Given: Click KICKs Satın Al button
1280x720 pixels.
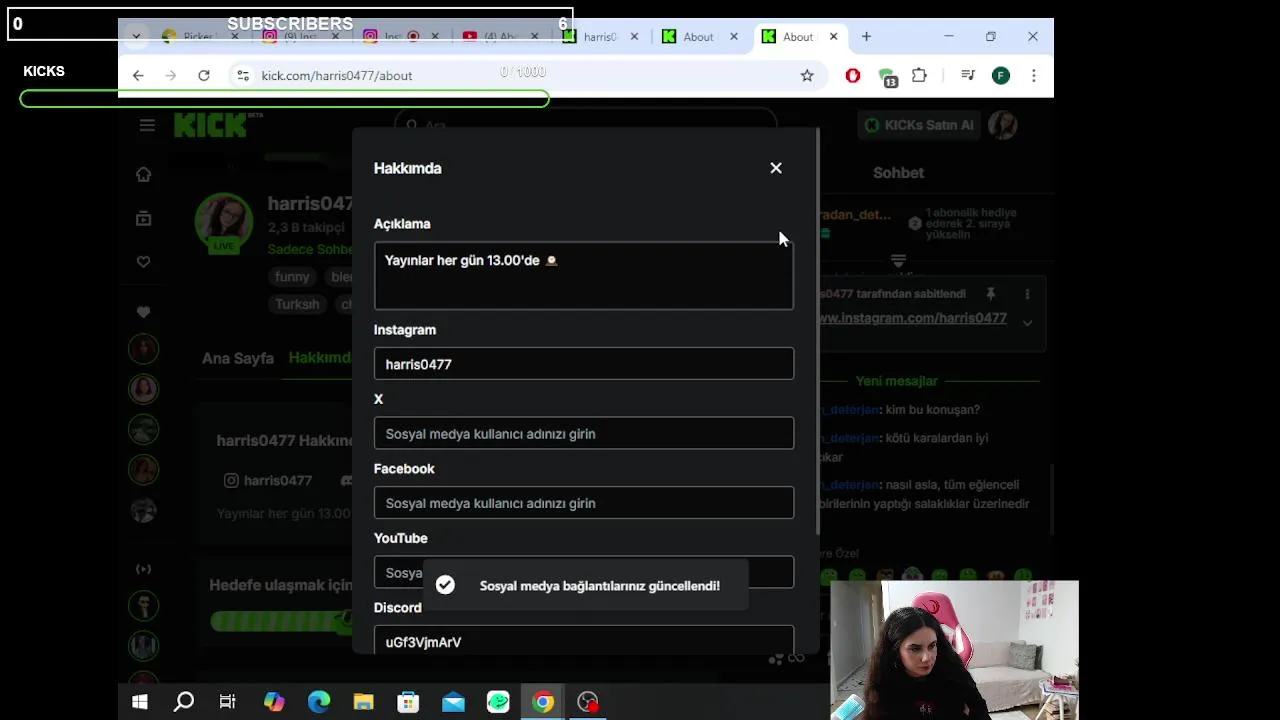Looking at the screenshot, I should (919, 125).
